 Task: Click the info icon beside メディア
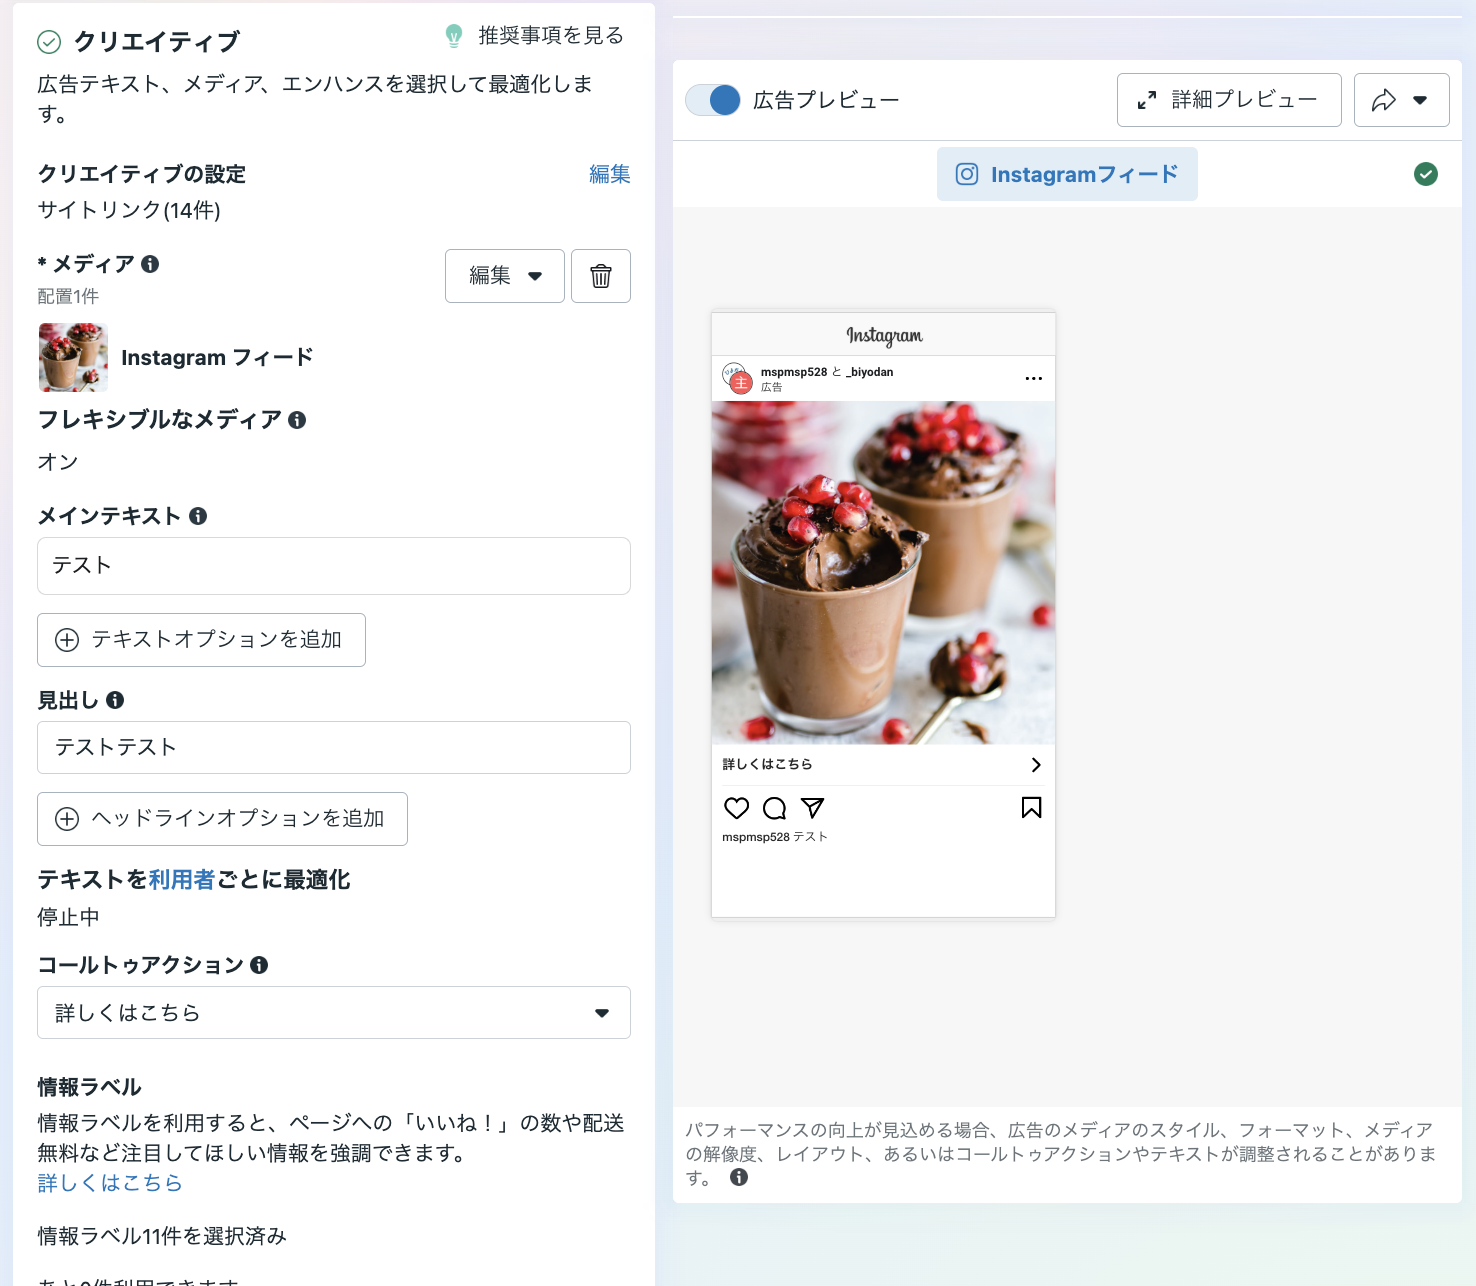150,264
